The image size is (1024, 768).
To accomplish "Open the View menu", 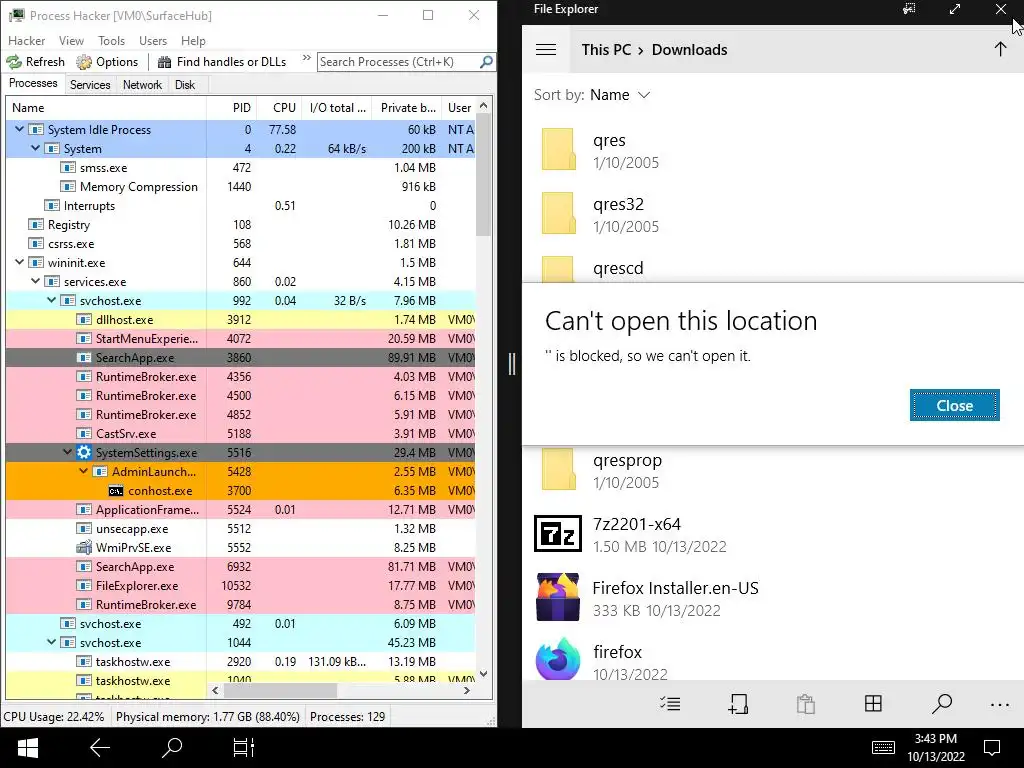I will tap(71, 40).
